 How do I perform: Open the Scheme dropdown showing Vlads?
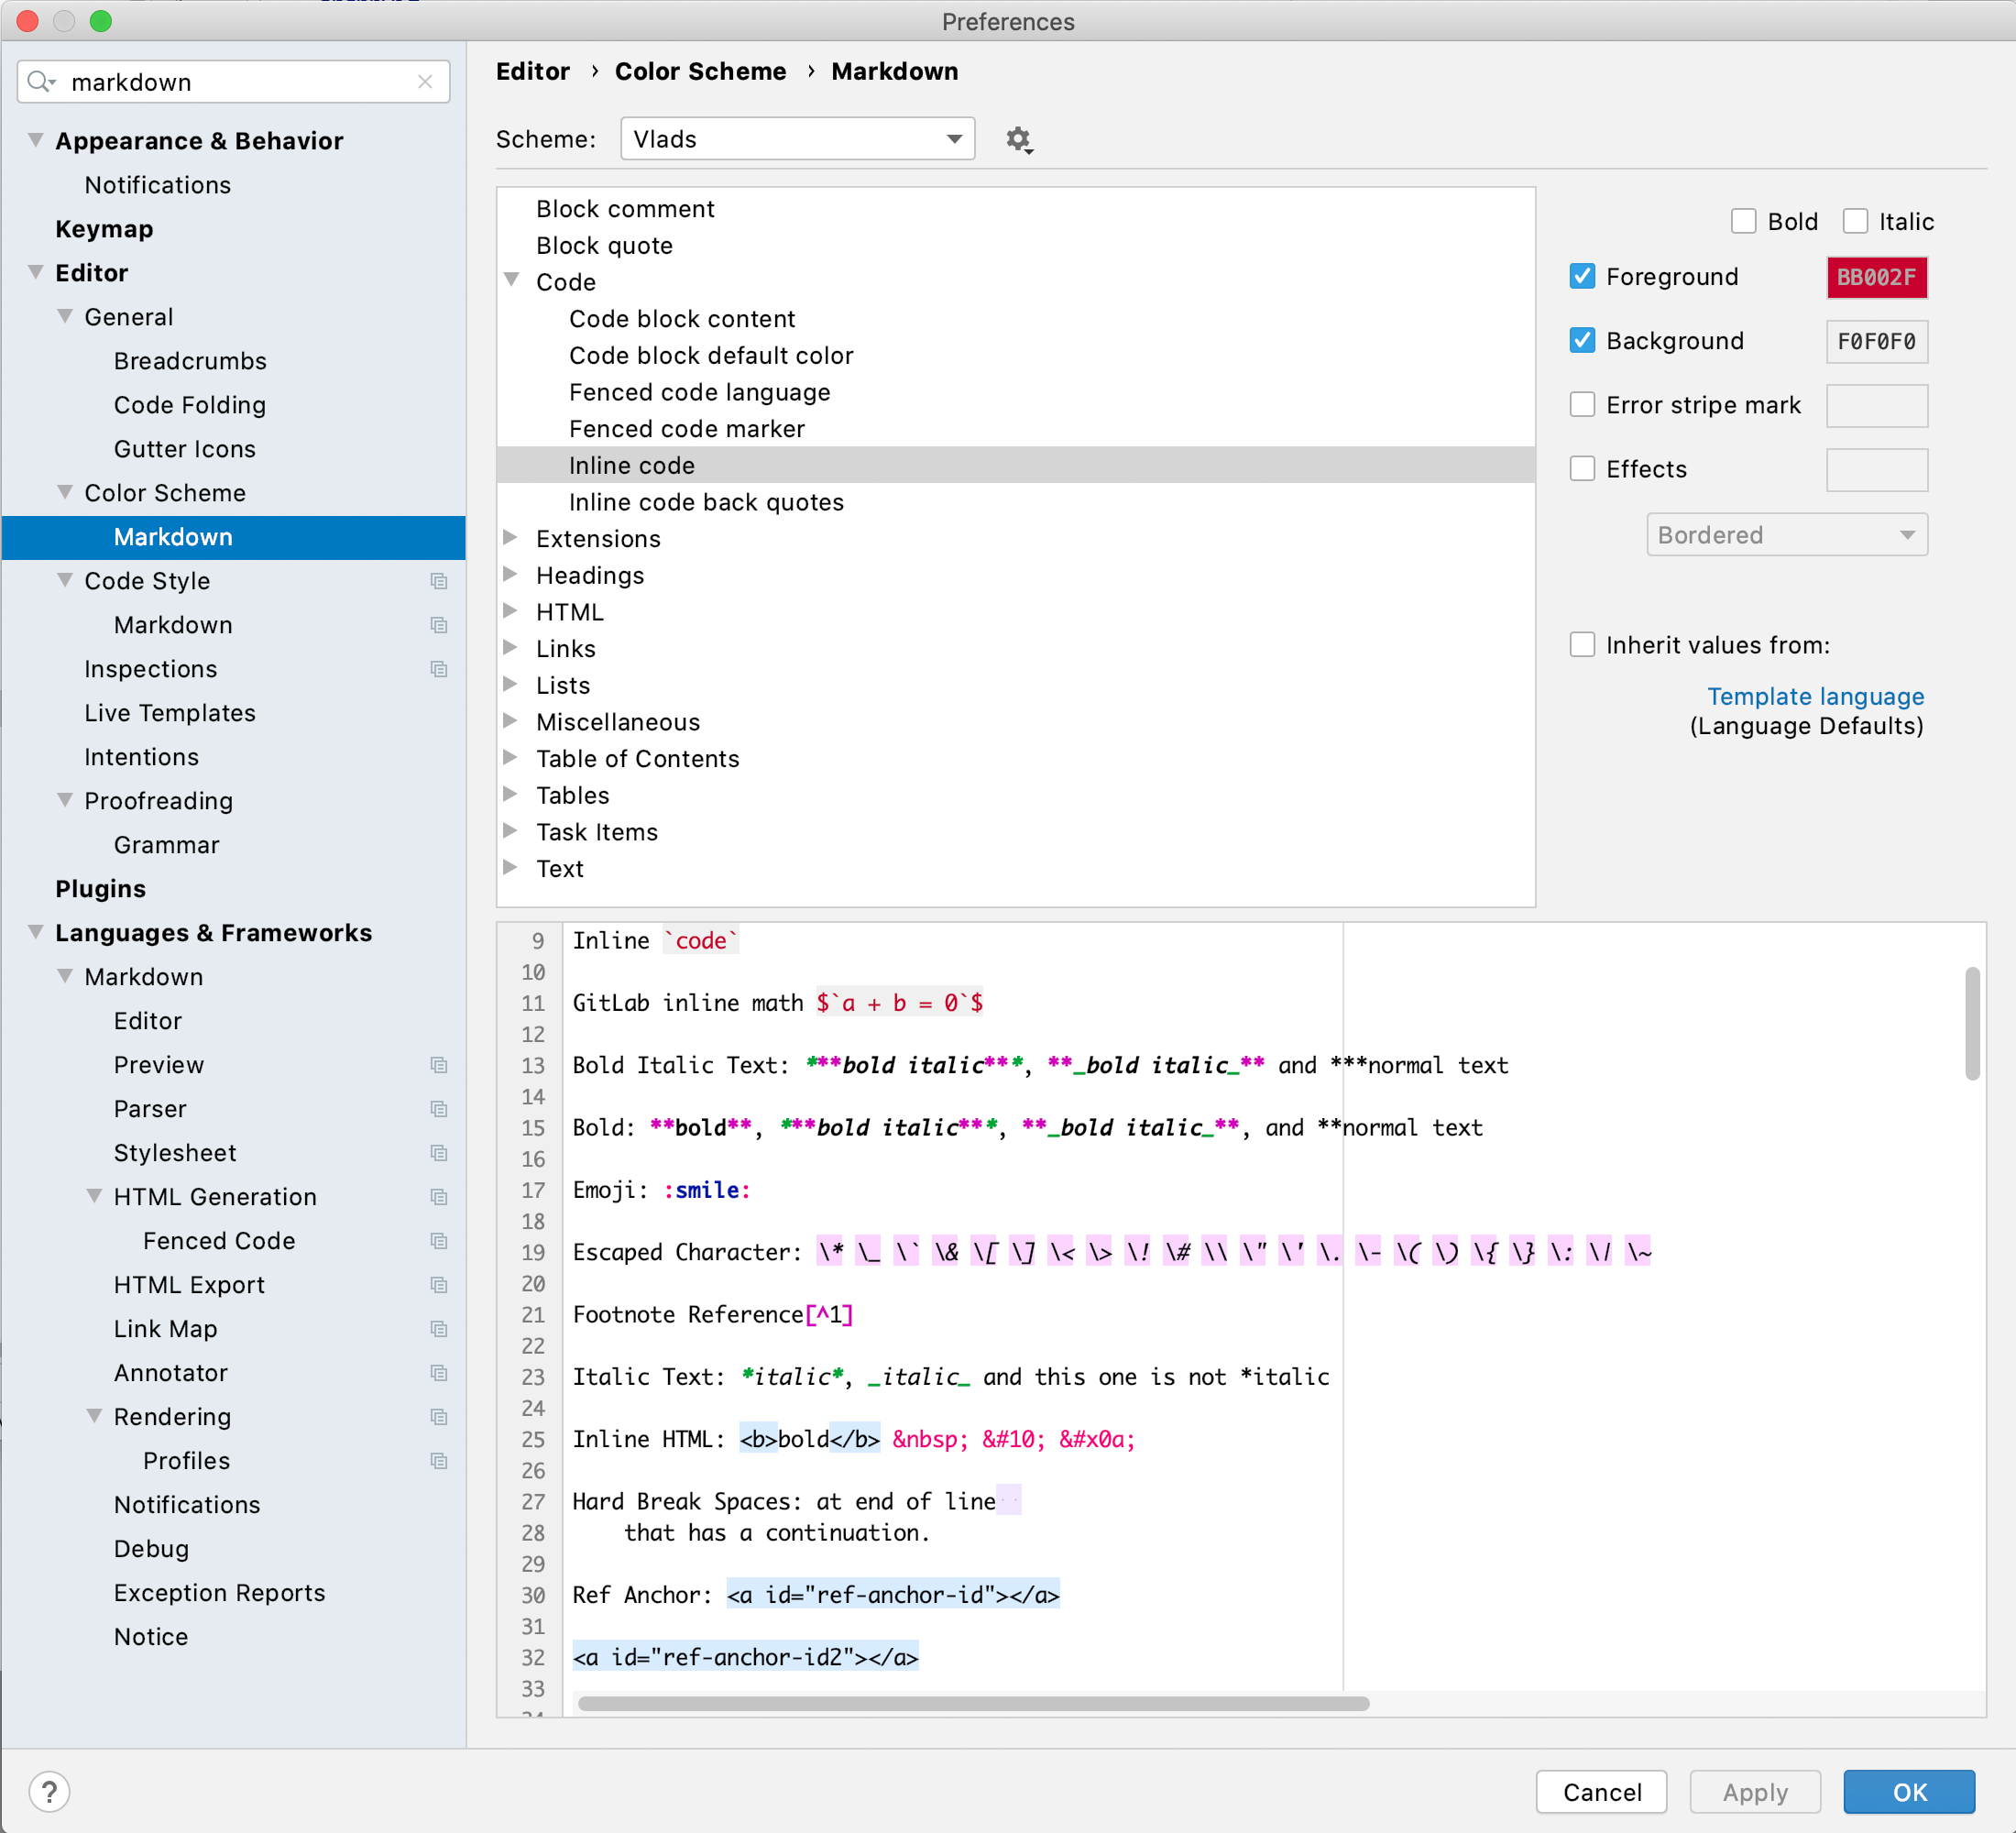tap(797, 139)
